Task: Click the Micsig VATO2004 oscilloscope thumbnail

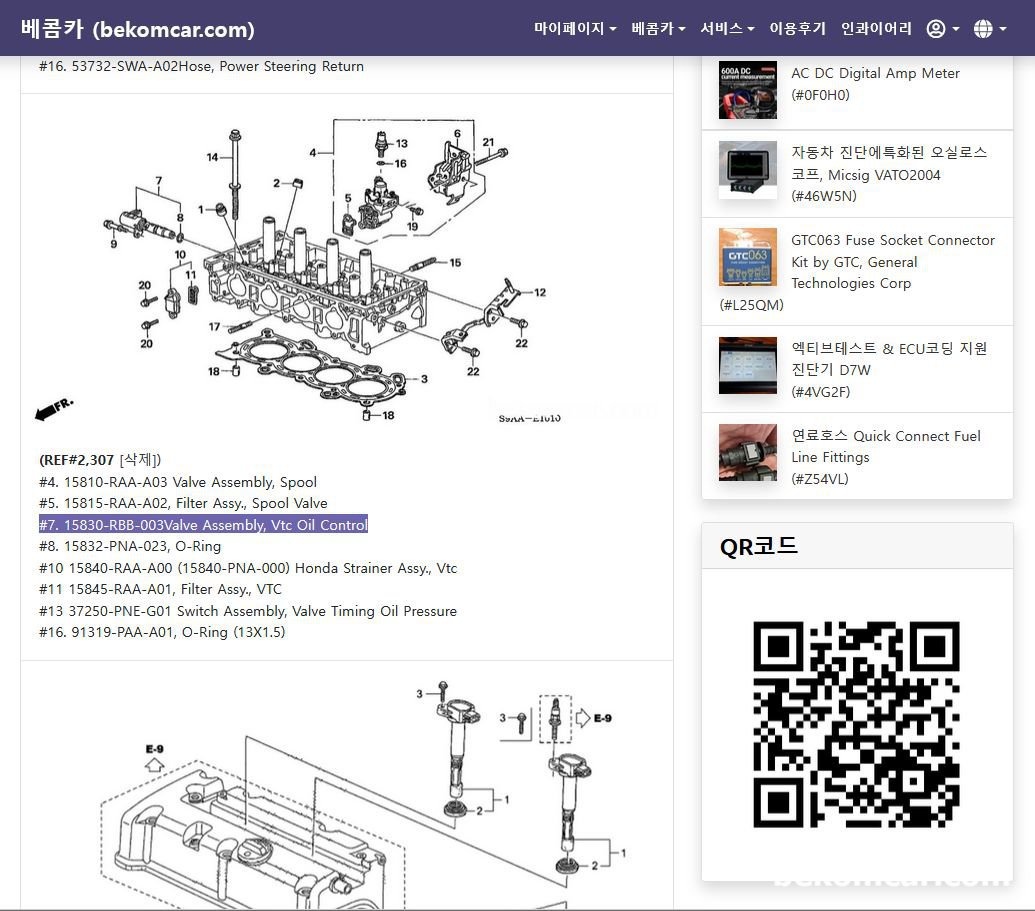Action: tap(748, 170)
